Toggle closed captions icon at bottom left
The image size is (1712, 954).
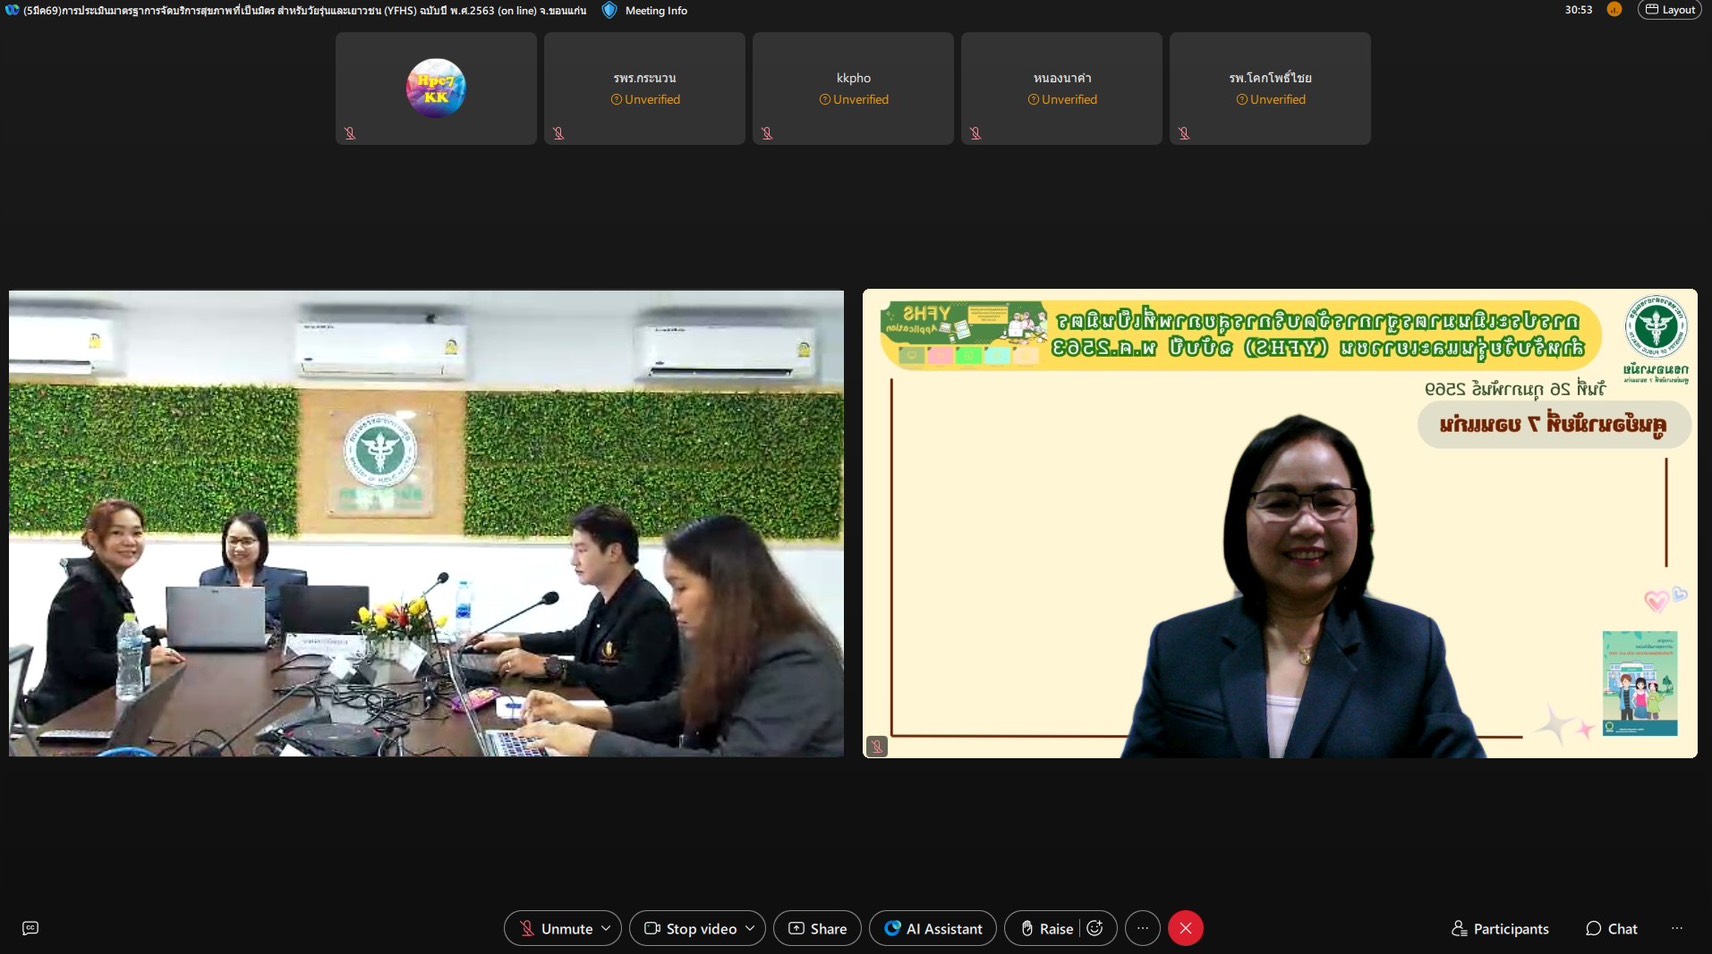30,928
